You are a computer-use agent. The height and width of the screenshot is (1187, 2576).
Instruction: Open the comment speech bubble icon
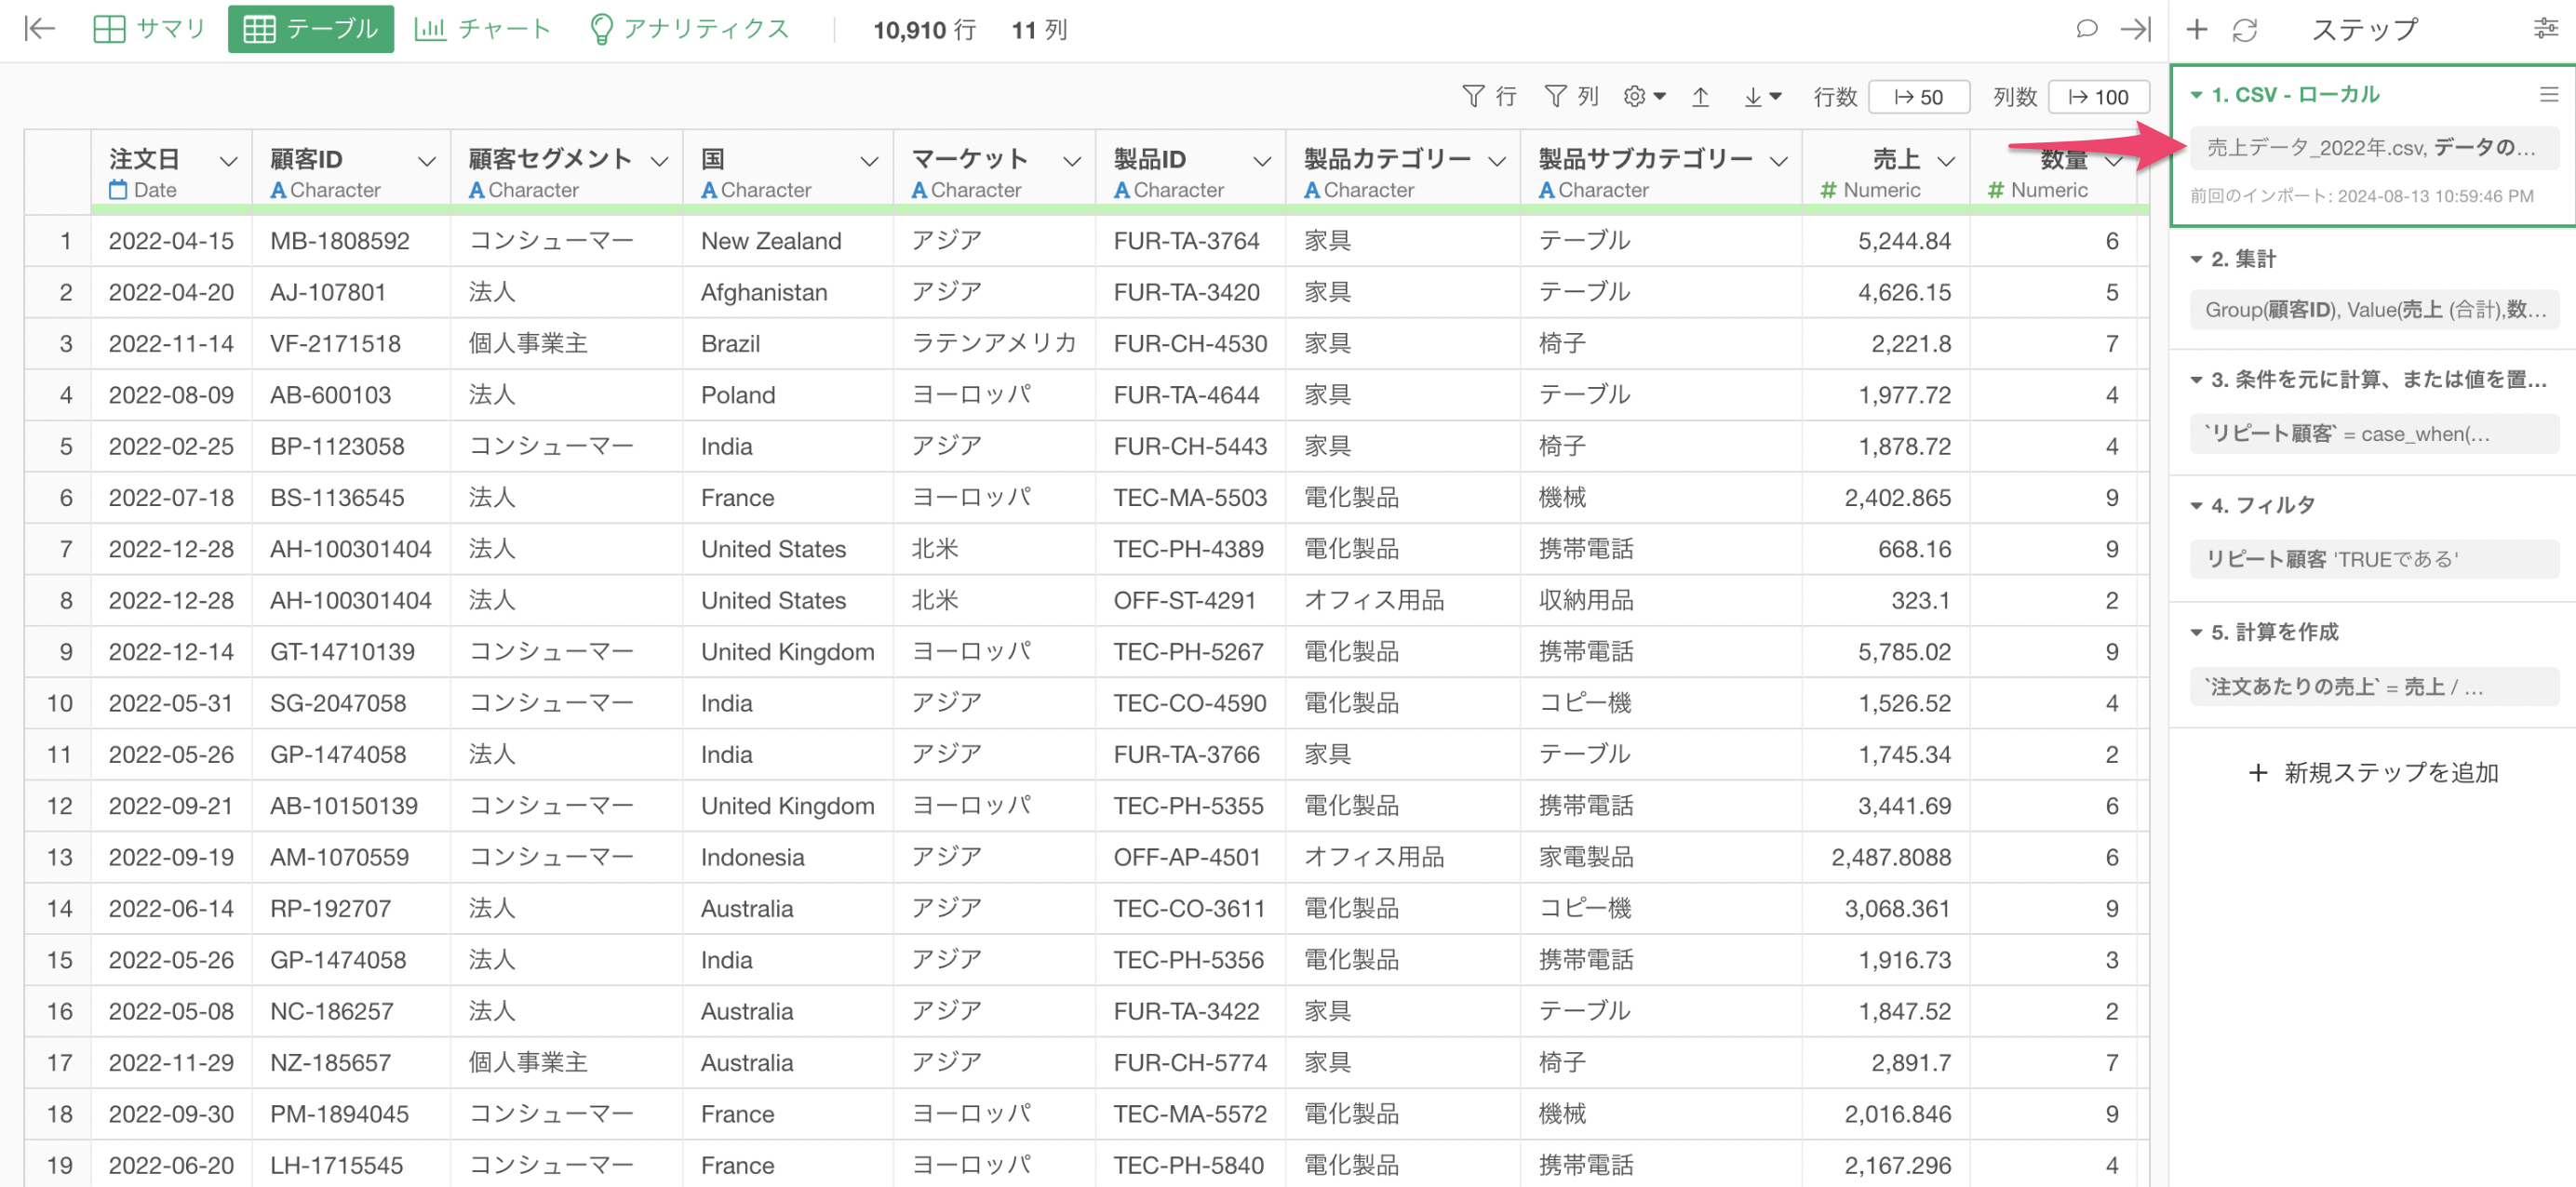2085,29
